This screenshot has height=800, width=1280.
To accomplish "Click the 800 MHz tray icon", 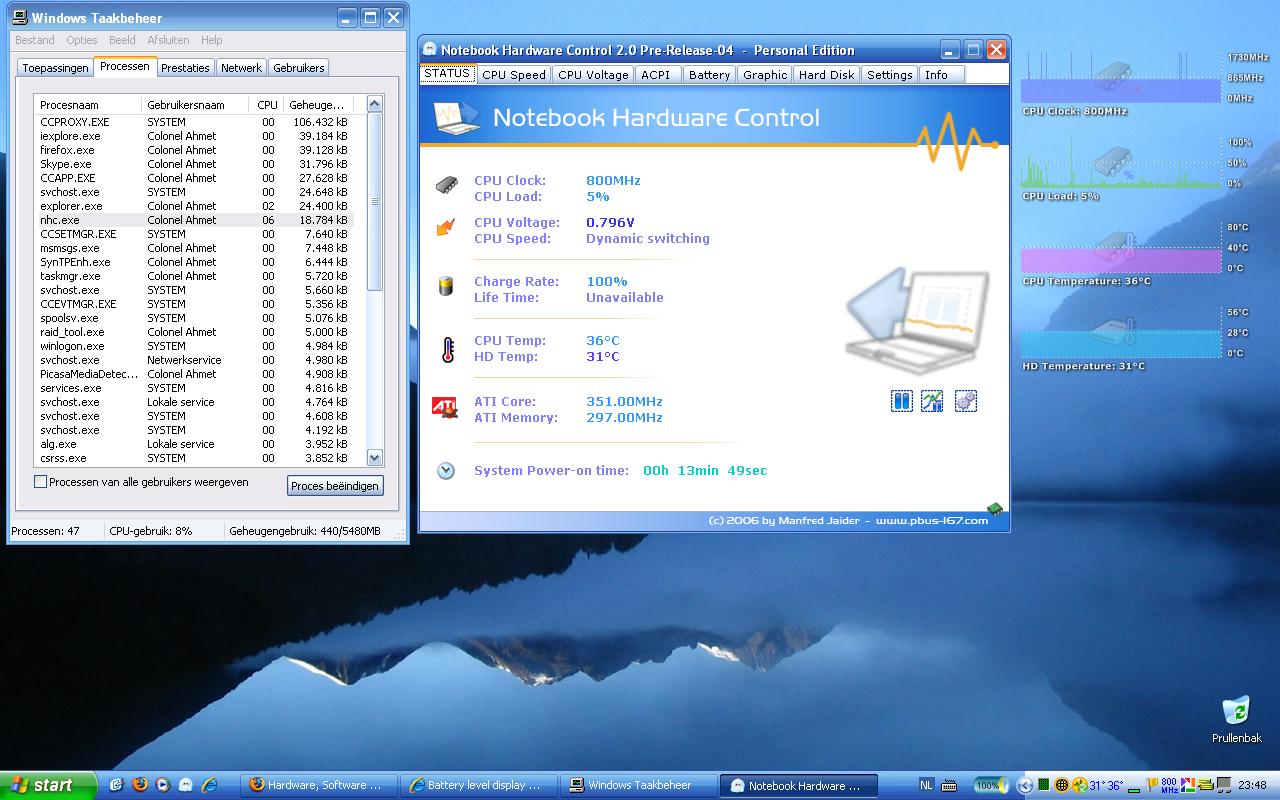I will (x=1169, y=785).
